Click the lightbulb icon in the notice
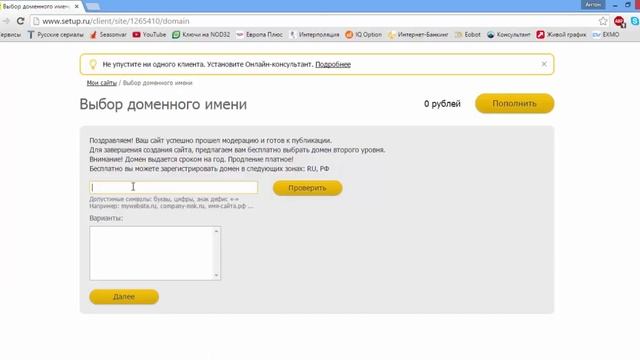640x360 pixels. pos(93,64)
